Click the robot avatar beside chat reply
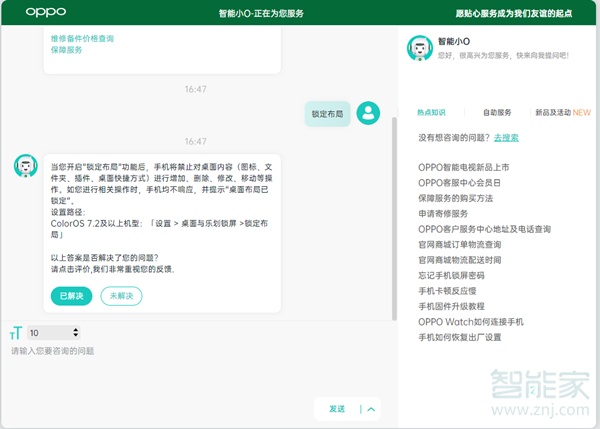This screenshot has height=429, width=600. (x=26, y=166)
